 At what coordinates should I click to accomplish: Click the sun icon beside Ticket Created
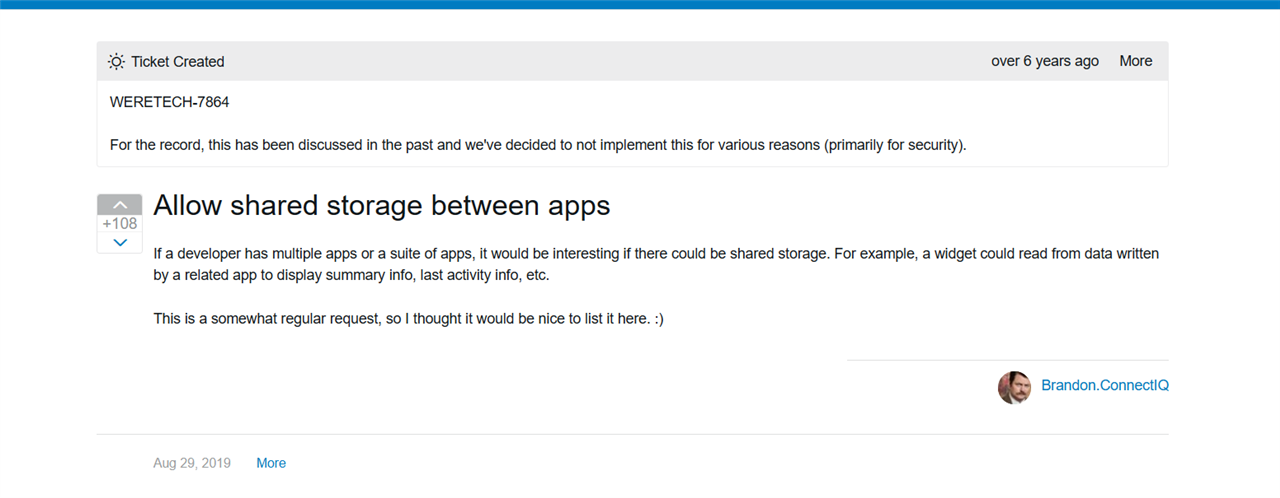(117, 62)
